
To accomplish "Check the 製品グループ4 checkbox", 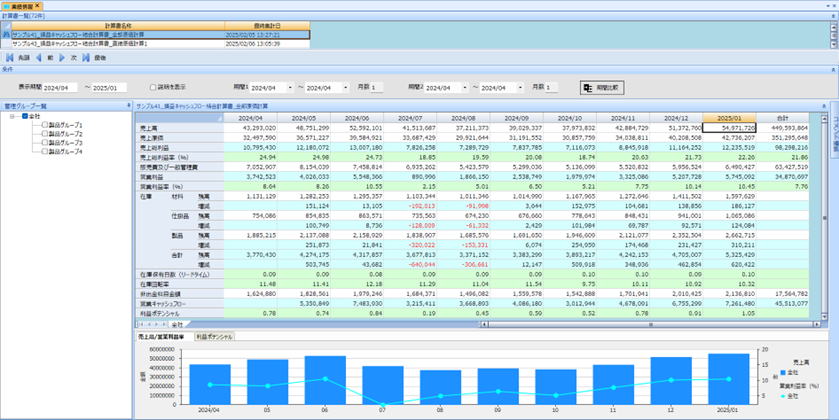I will click(x=45, y=151).
